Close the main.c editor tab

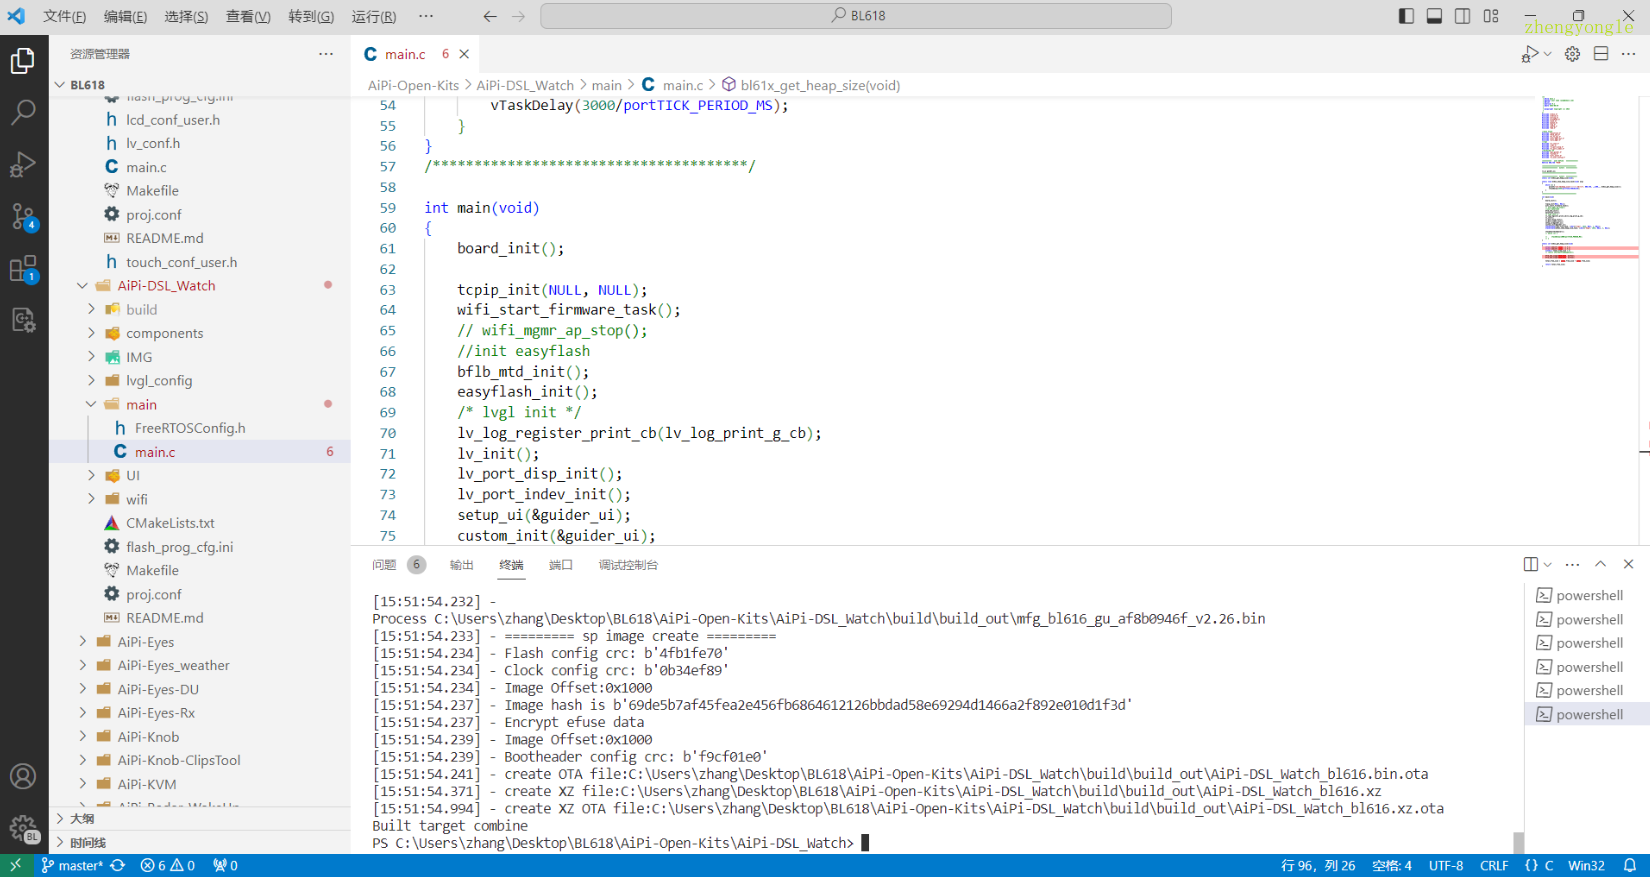[x=464, y=54]
